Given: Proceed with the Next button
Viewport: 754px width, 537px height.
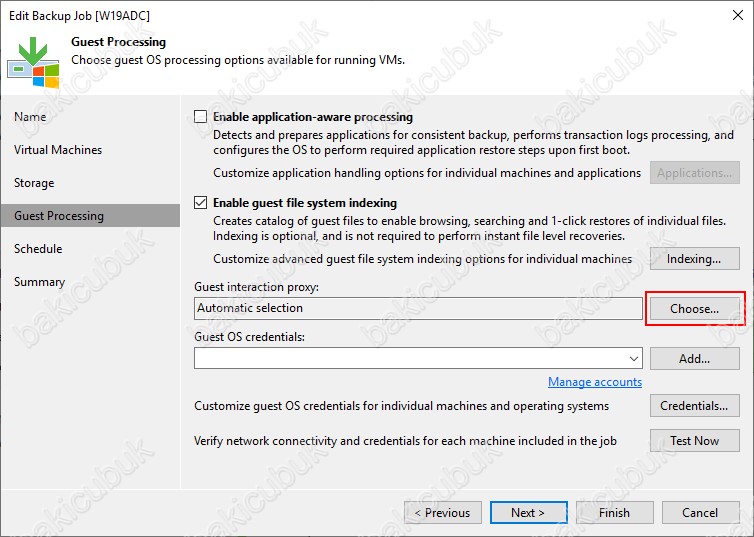Looking at the screenshot, I should click(528, 513).
